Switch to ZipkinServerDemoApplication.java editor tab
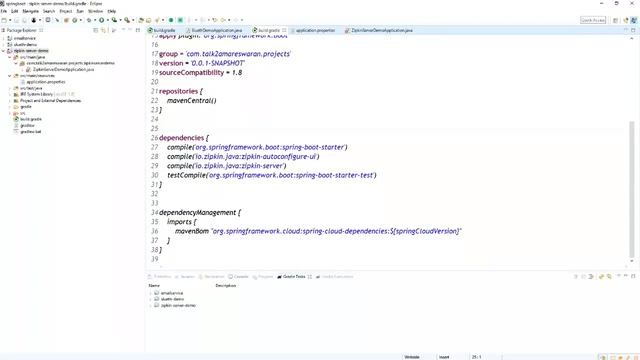 point(379,30)
